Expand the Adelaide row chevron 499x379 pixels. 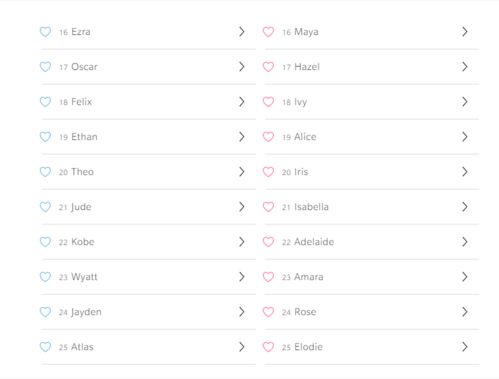pyautogui.click(x=465, y=242)
